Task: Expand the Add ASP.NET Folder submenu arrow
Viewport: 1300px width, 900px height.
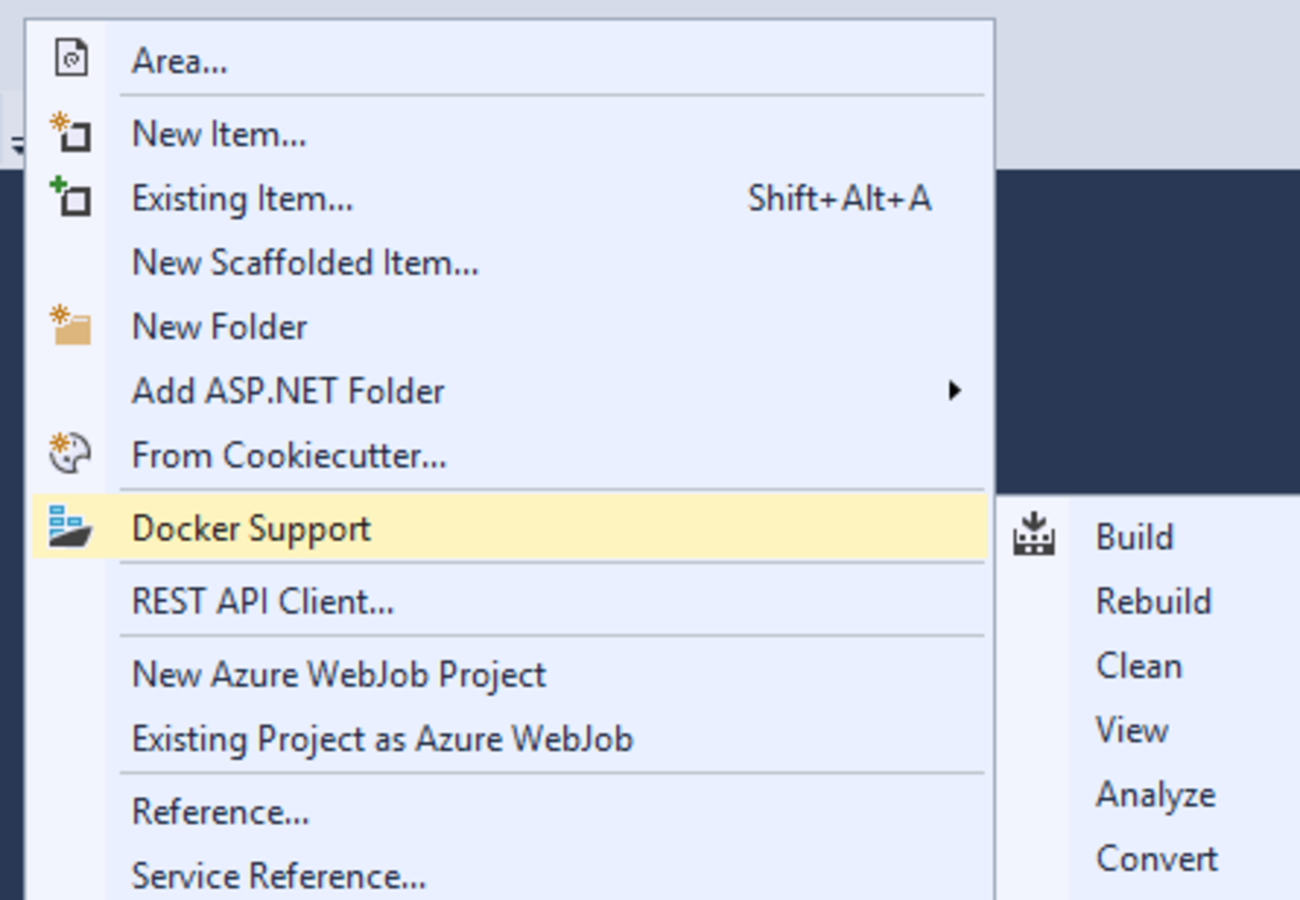Action: coord(954,391)
